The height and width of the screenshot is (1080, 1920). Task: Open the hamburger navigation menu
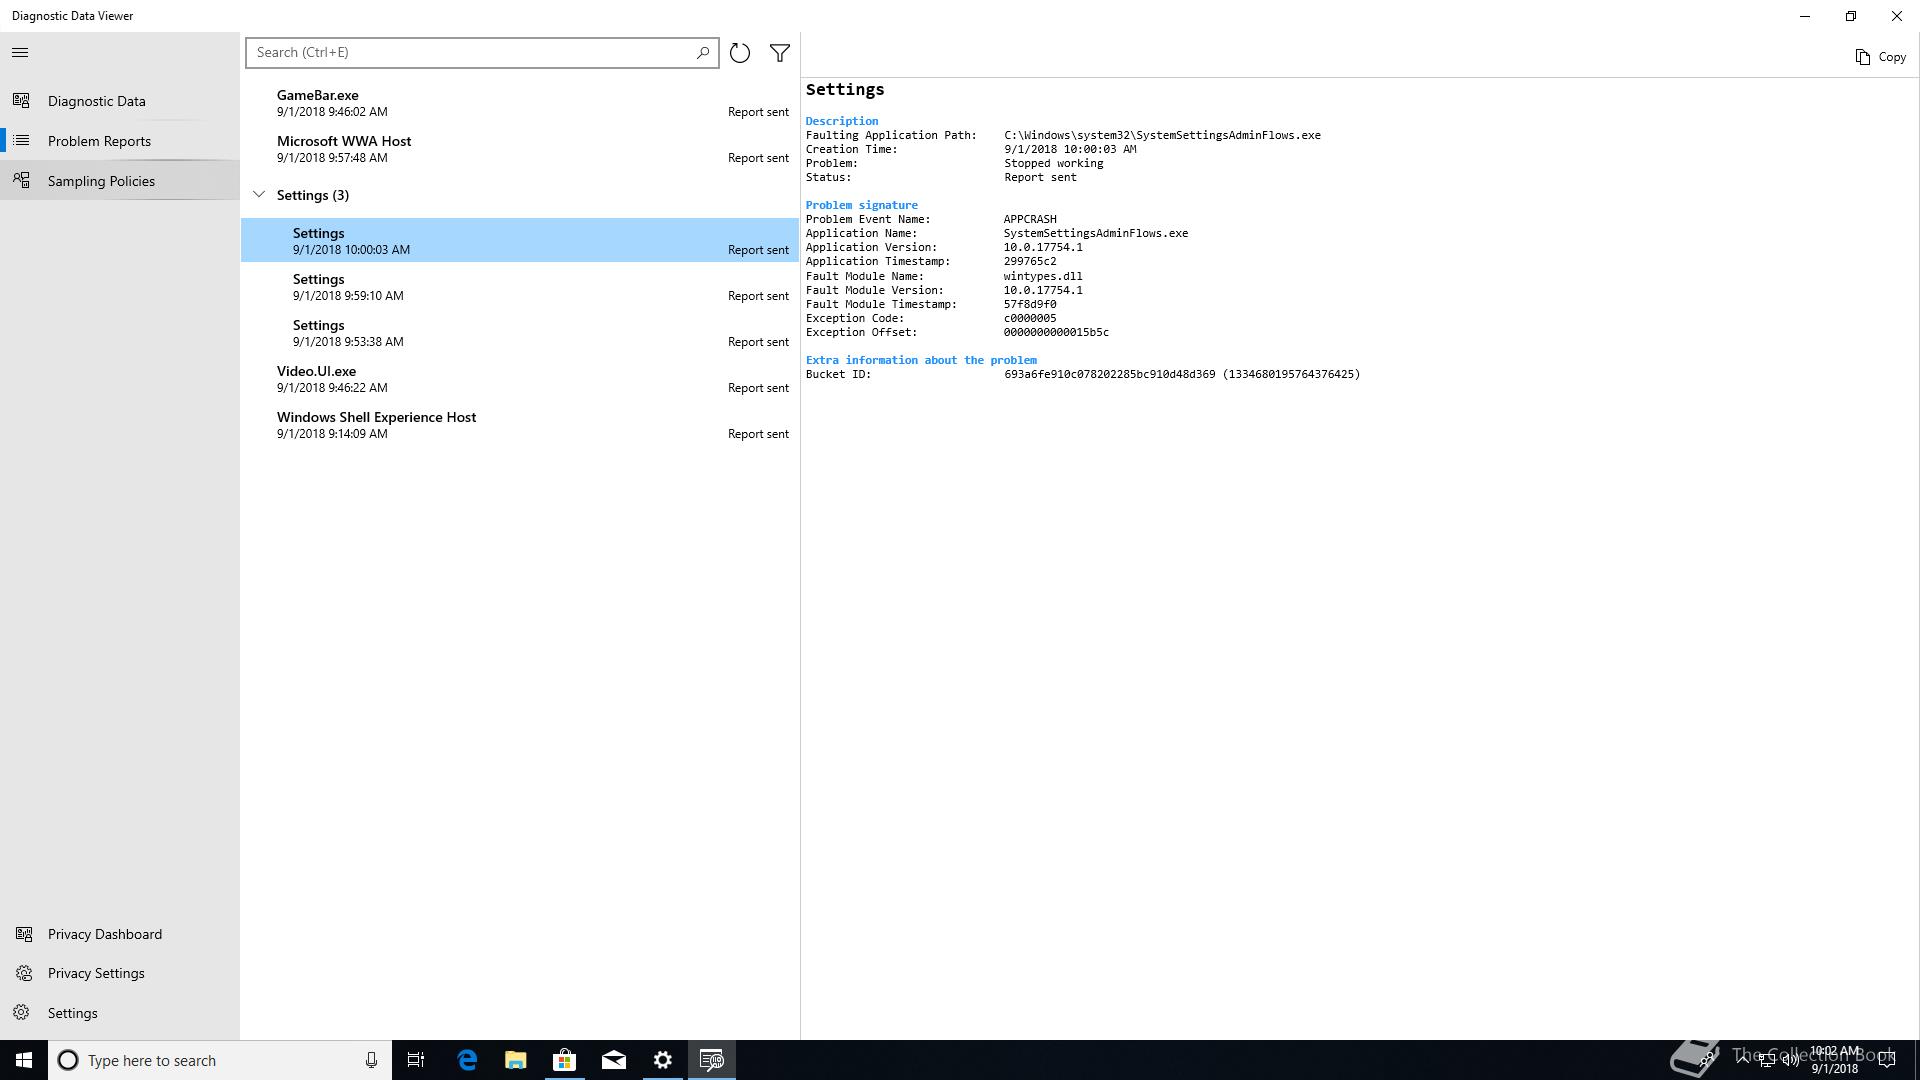pos(20,53)
